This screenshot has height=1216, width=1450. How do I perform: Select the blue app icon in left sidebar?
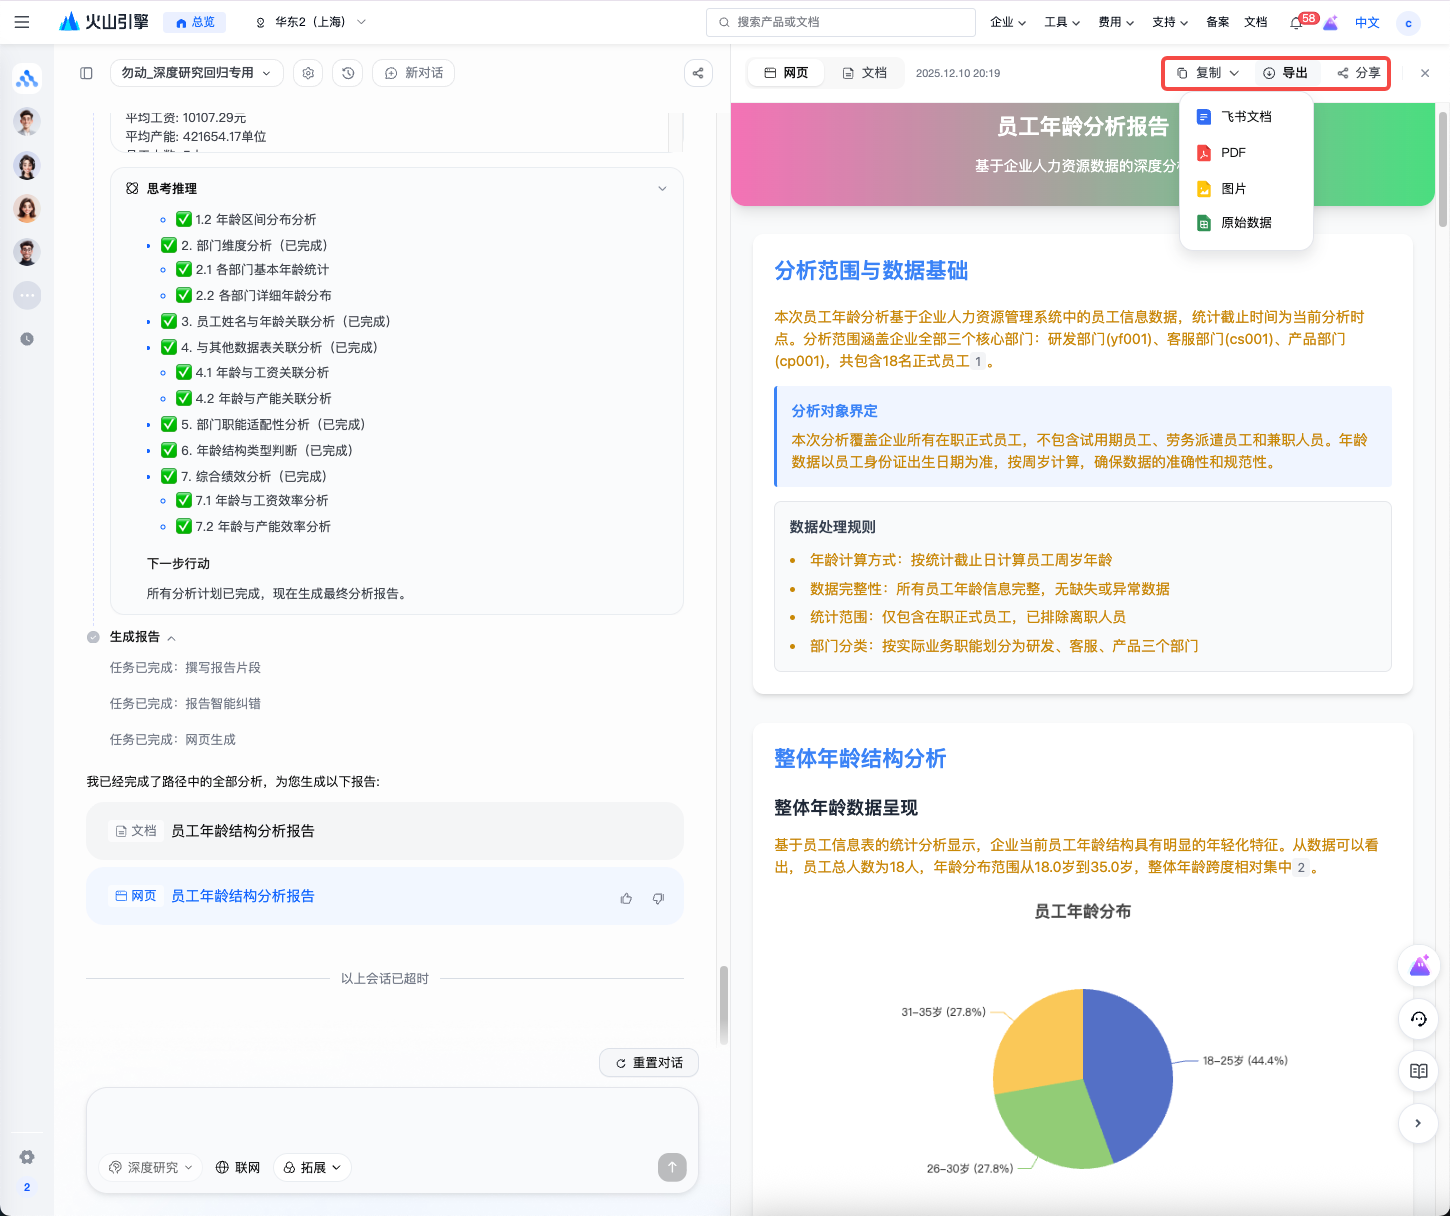coord(27,78)
